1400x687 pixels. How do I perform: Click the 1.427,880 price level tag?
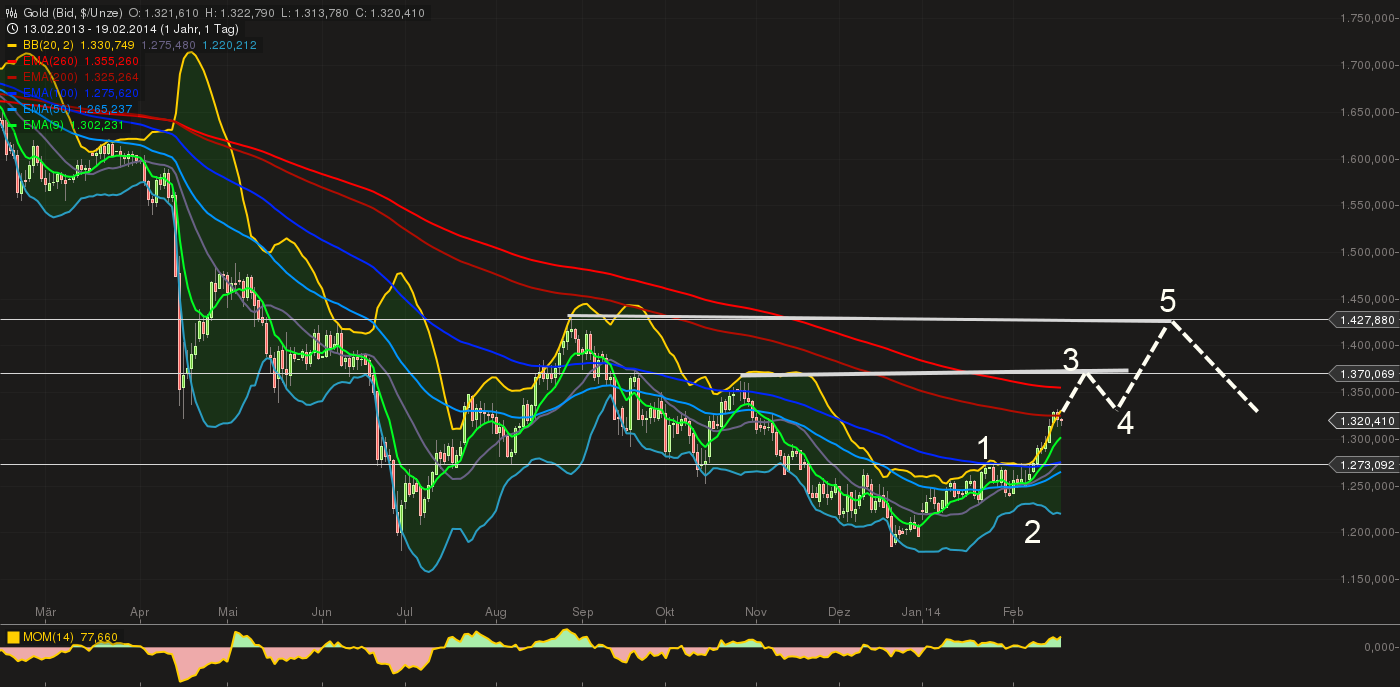coord(1364,320)
